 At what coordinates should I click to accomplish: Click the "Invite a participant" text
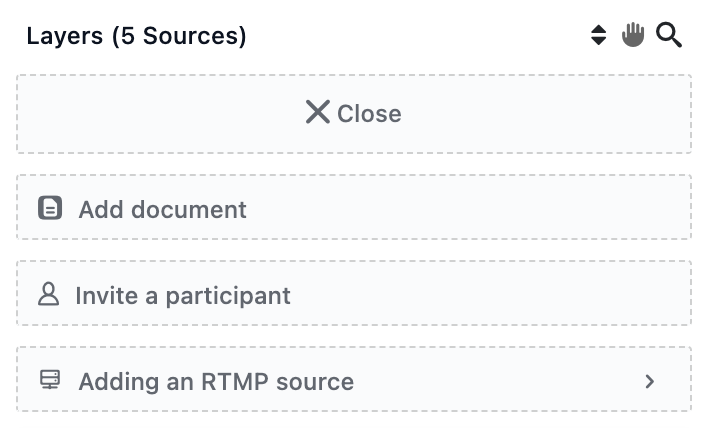[183, 296]
